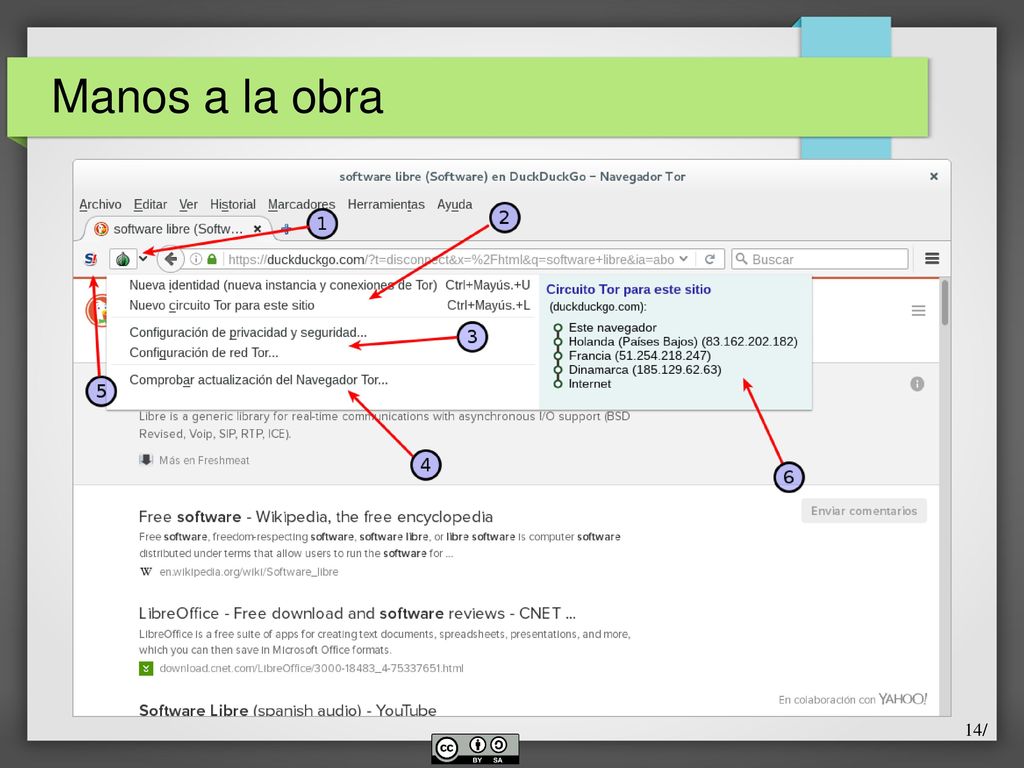Open the Archivo menu
This screenshot has height=768, width=1024.
[100, 204]
